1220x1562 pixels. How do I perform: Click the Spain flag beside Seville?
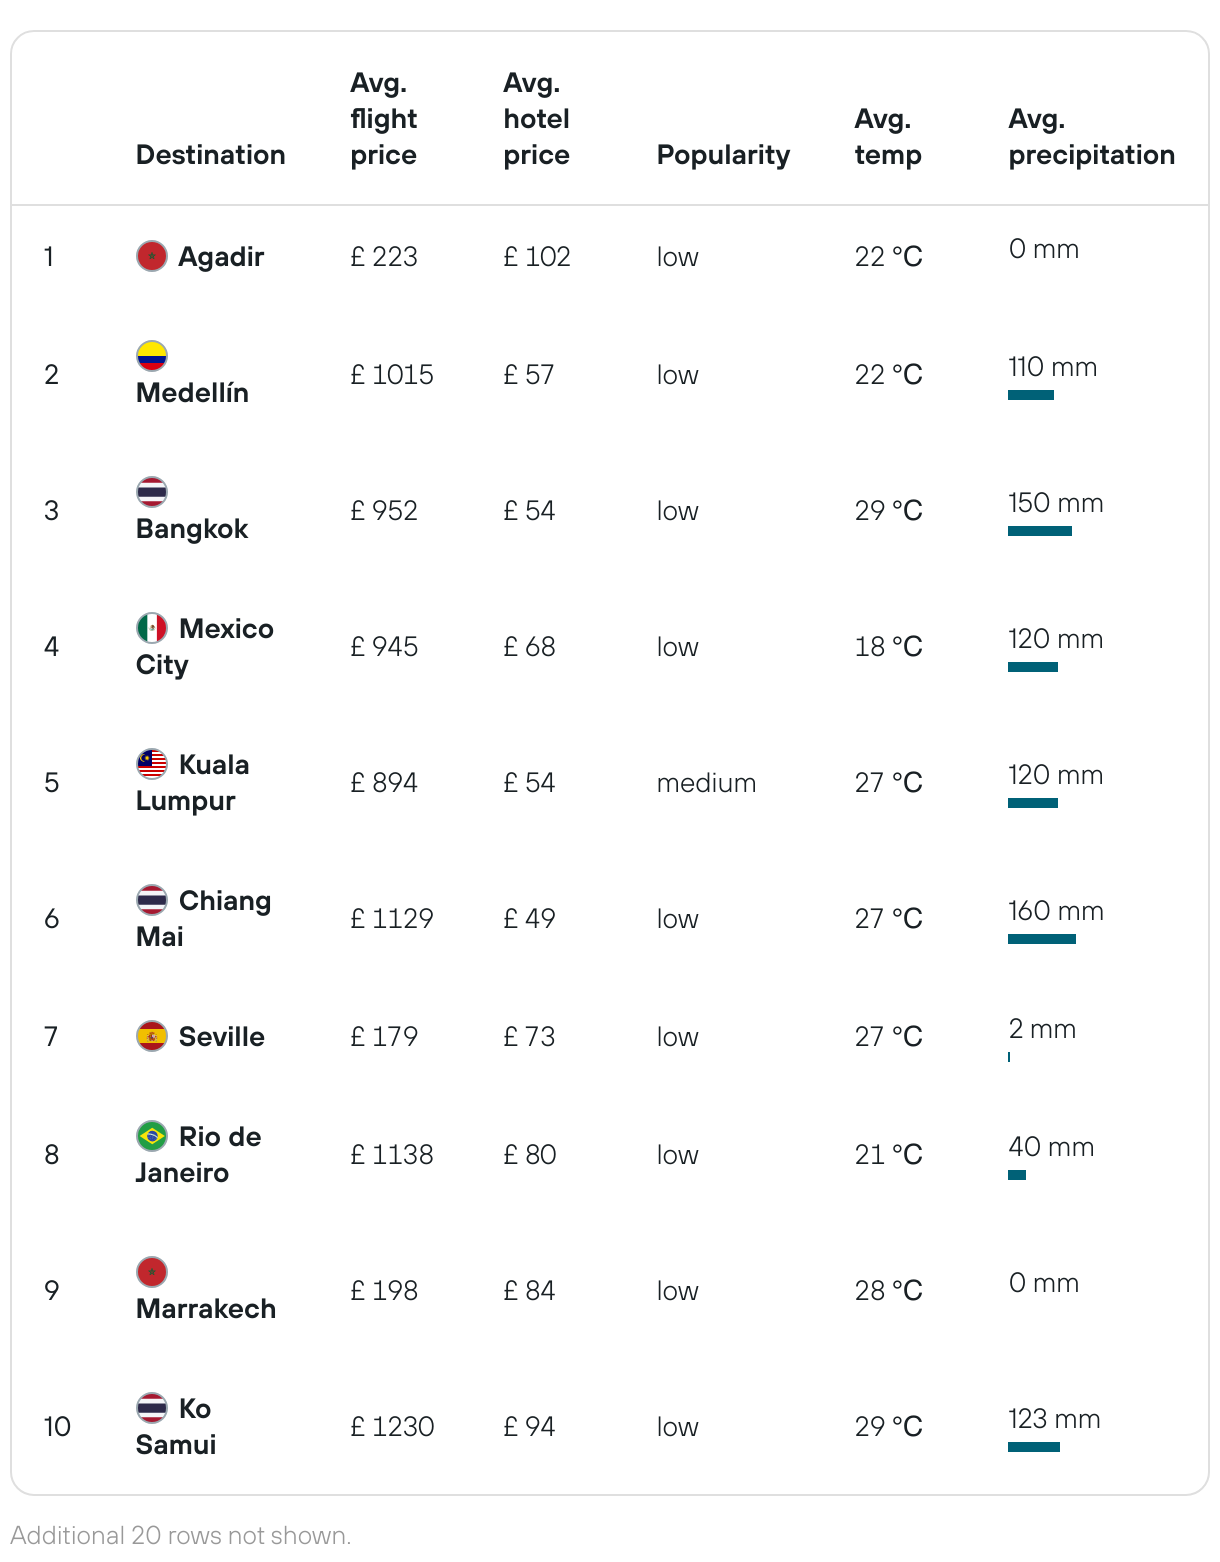tap(152, 1036)
